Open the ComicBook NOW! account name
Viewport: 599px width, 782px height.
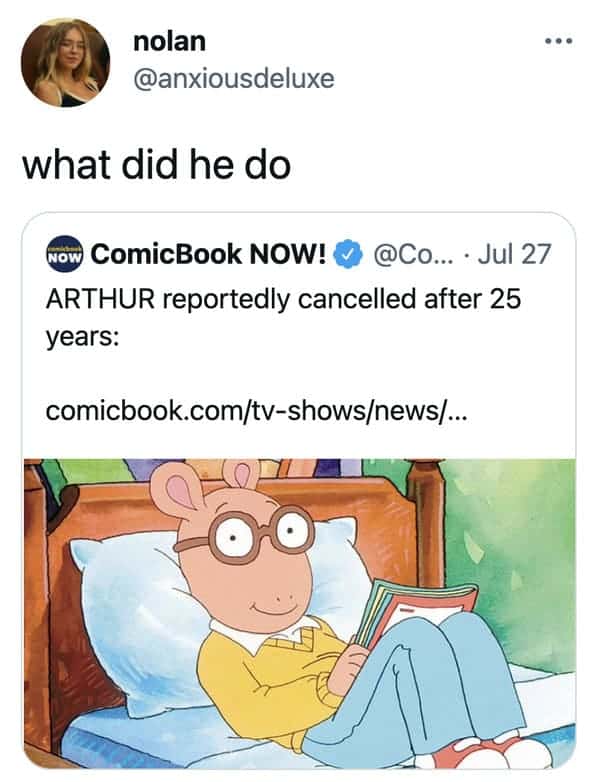[208, 254]
